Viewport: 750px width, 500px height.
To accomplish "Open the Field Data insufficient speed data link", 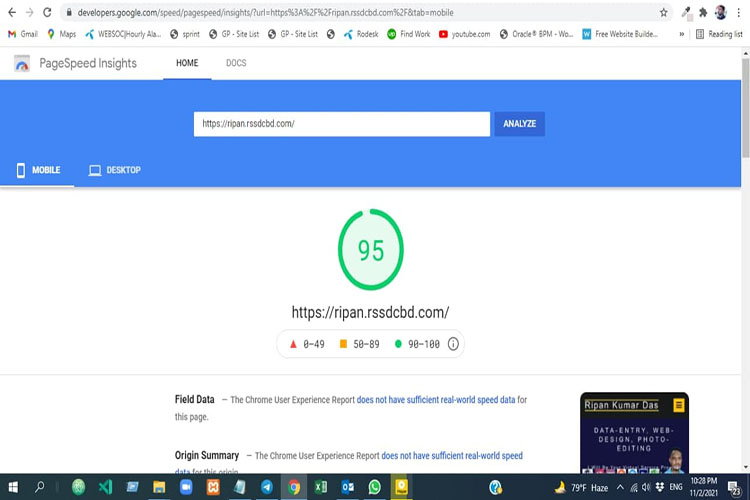I will point(436,400).
